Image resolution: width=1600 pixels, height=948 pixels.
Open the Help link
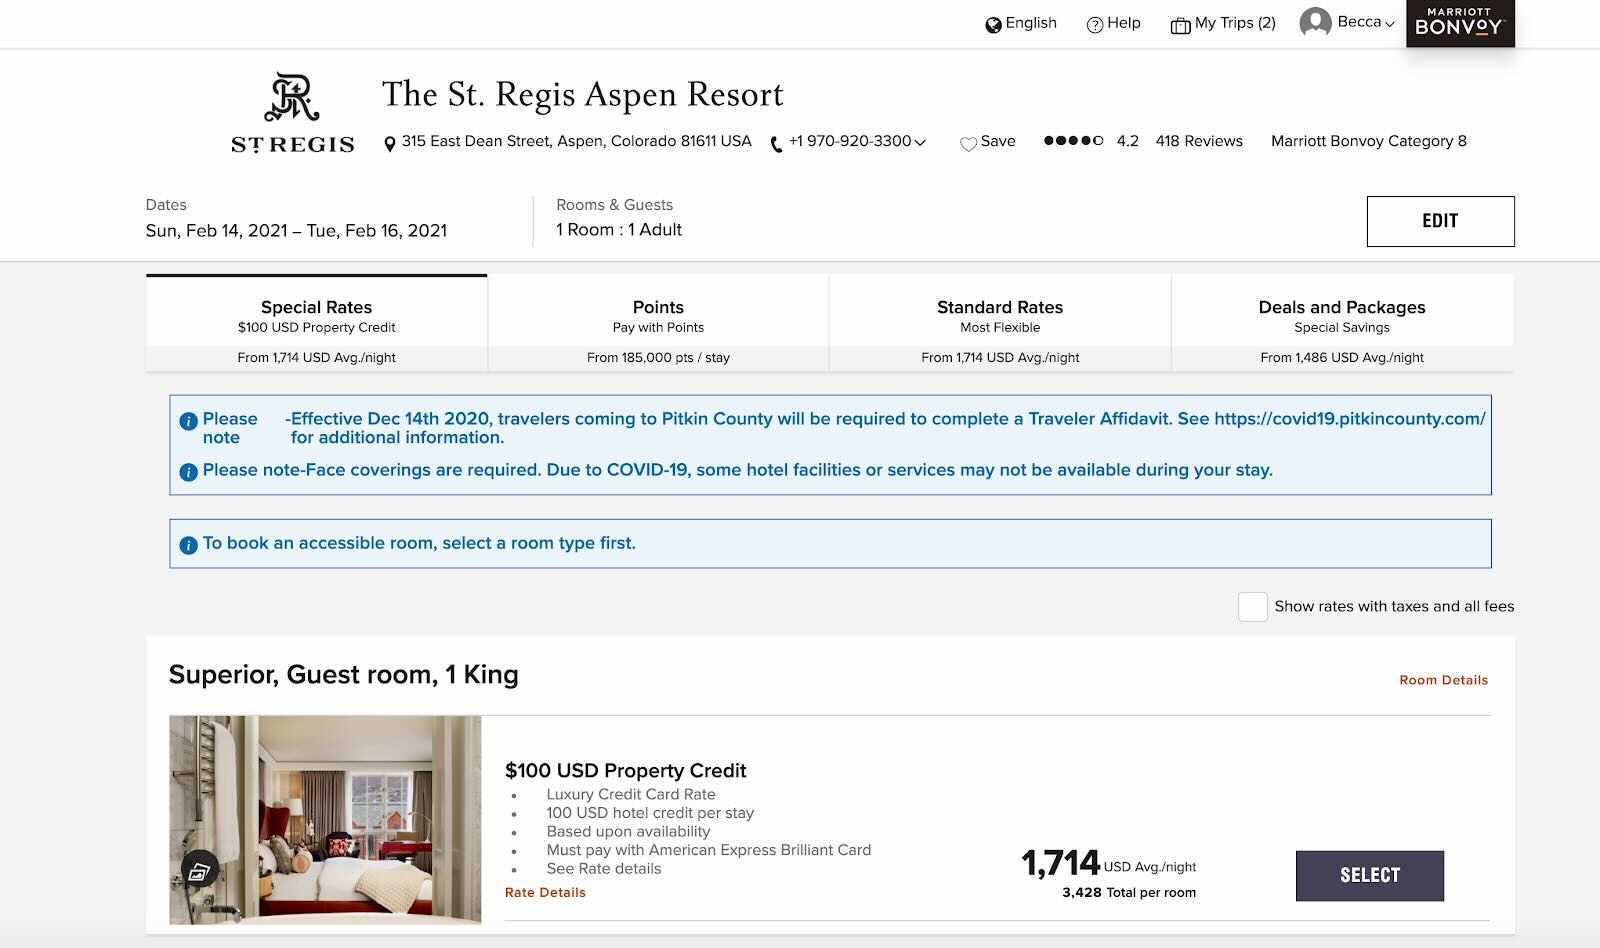[x=1124, y=23]
